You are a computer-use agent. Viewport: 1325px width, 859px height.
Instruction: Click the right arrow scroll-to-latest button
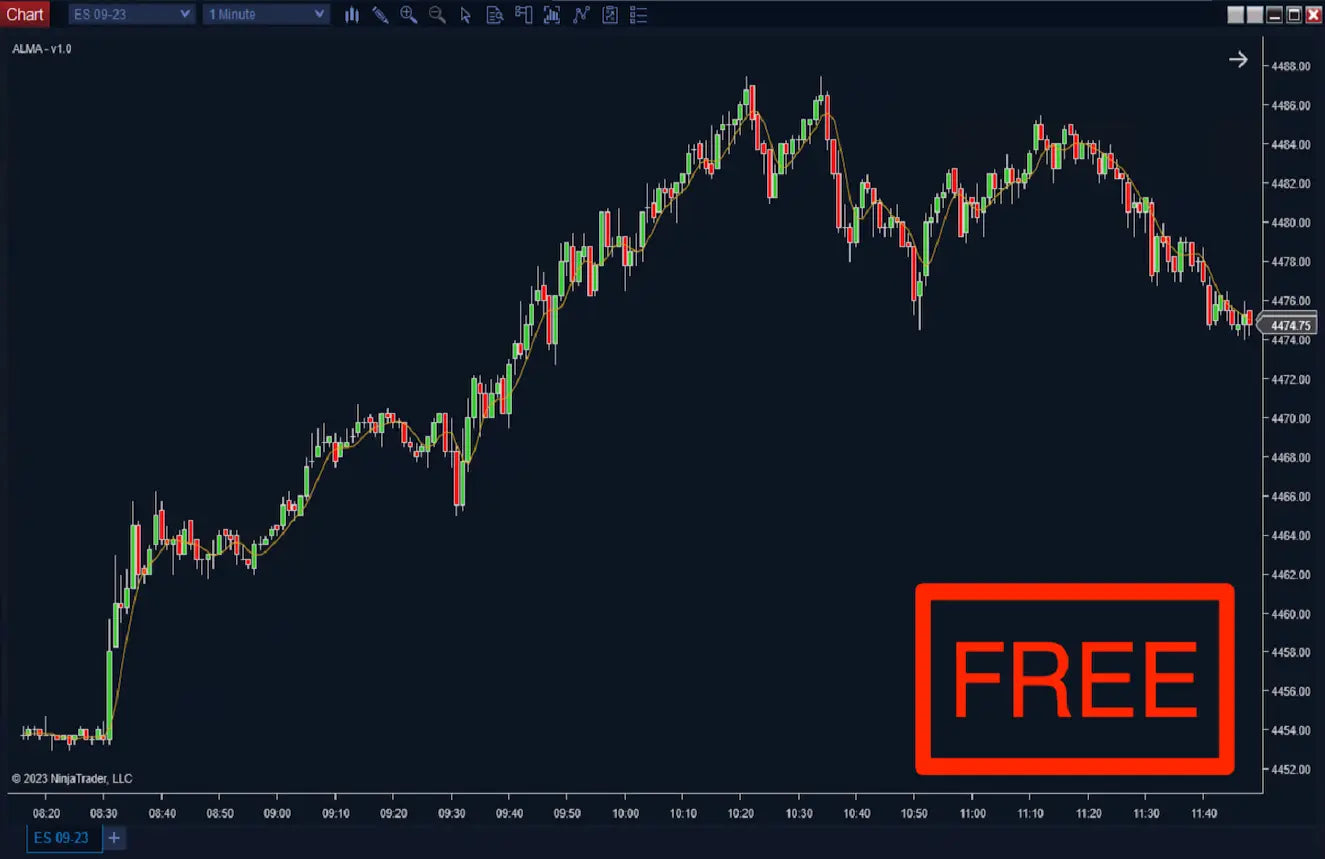(1238, 59)
